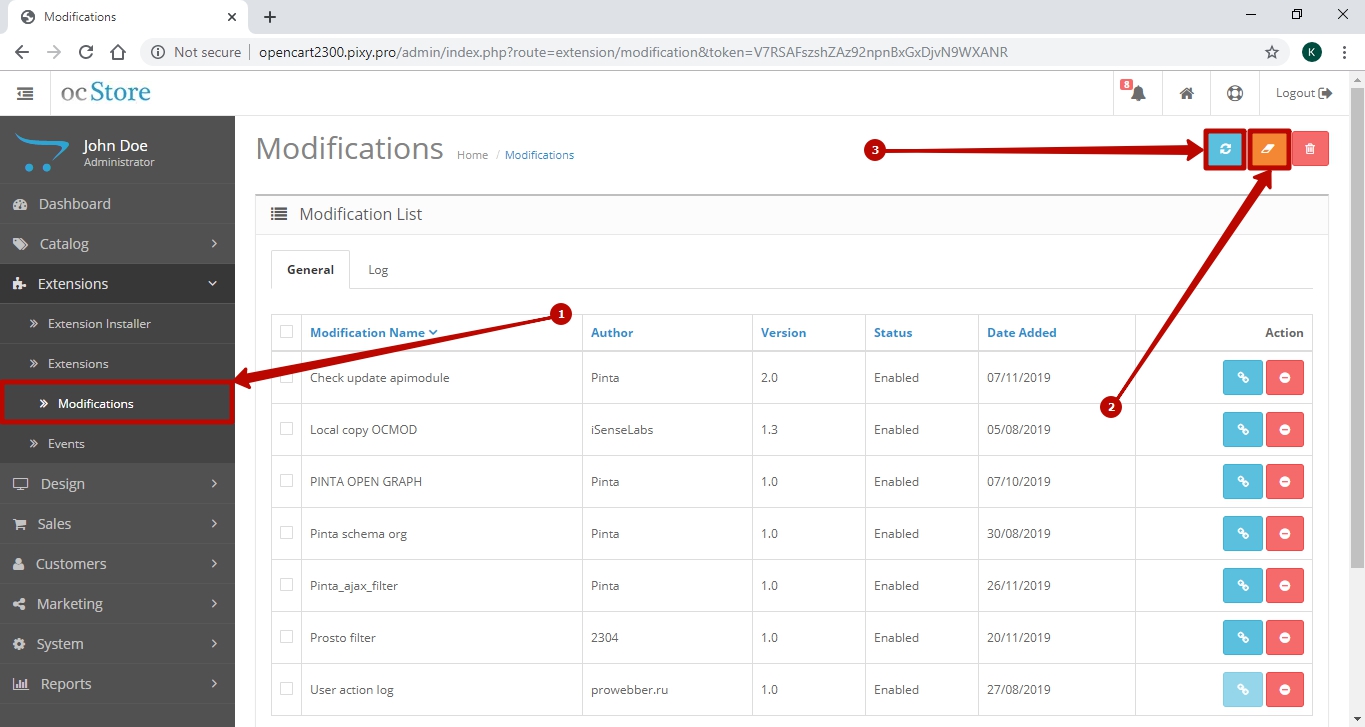The height and width of the screenshot is (727, 1365).
Task: Expand the Catalog sidebar menu
Action: 117,244
